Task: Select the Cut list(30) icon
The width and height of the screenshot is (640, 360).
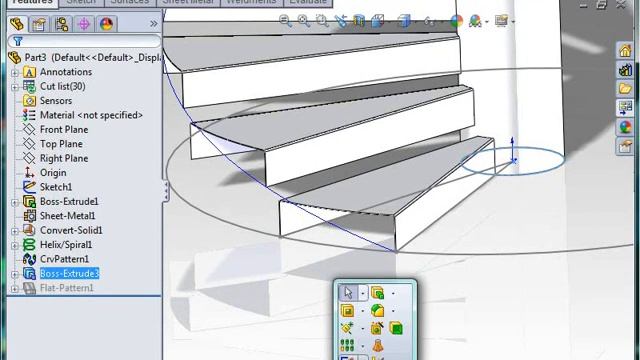Action: [x=29, y=86]
